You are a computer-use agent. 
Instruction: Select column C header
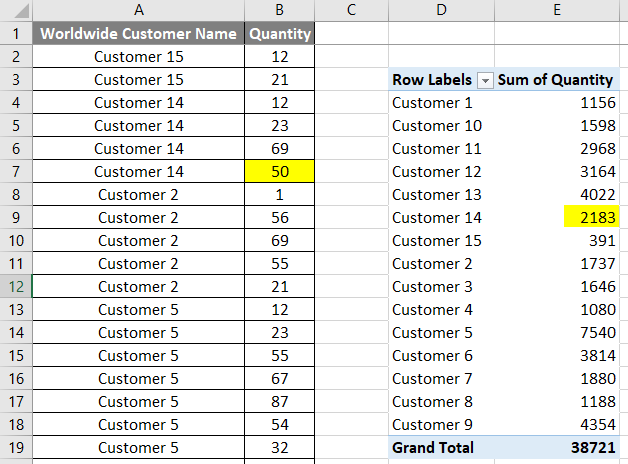(351, 10)
